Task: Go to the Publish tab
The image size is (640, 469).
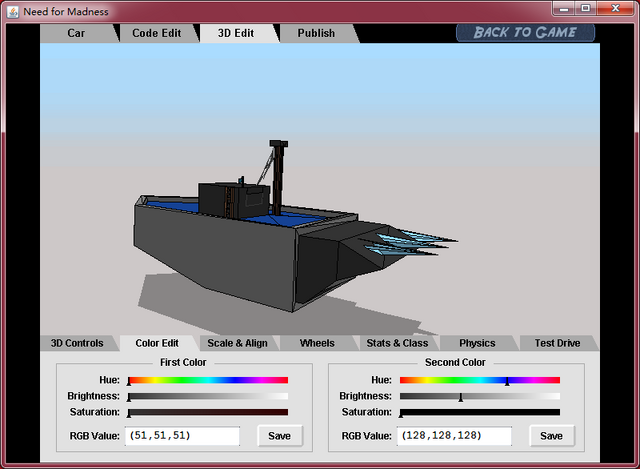Action: click(x=316, y=33)
